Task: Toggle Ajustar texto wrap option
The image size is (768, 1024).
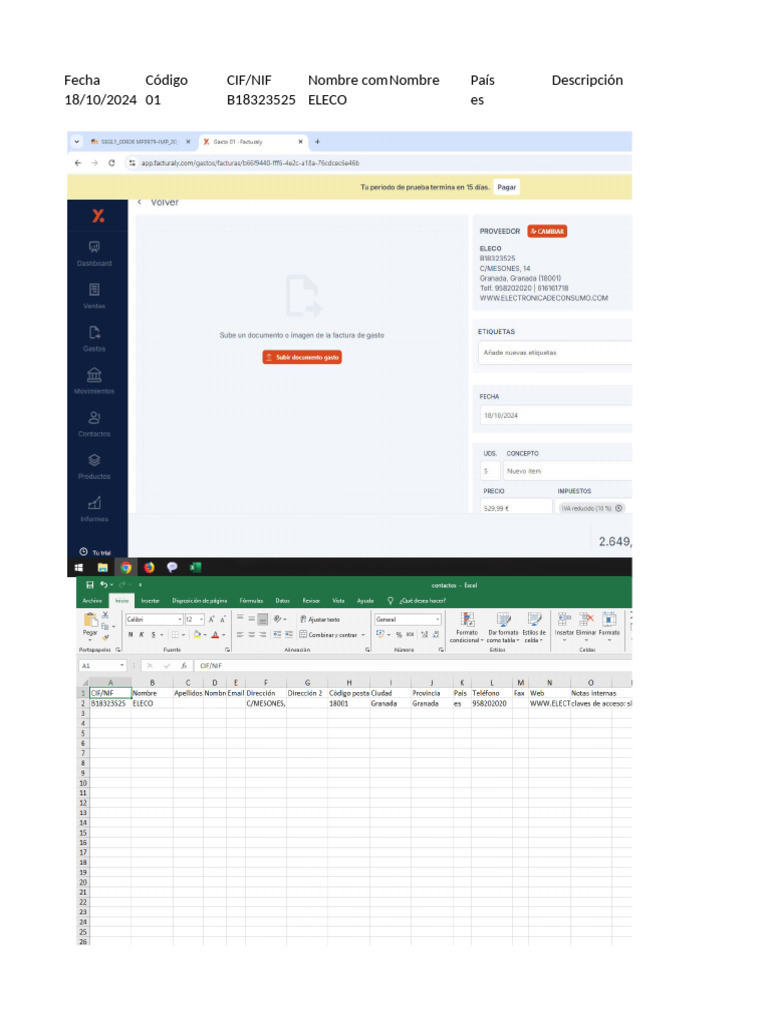Action: pyautogui.click(x=320, y=619)
